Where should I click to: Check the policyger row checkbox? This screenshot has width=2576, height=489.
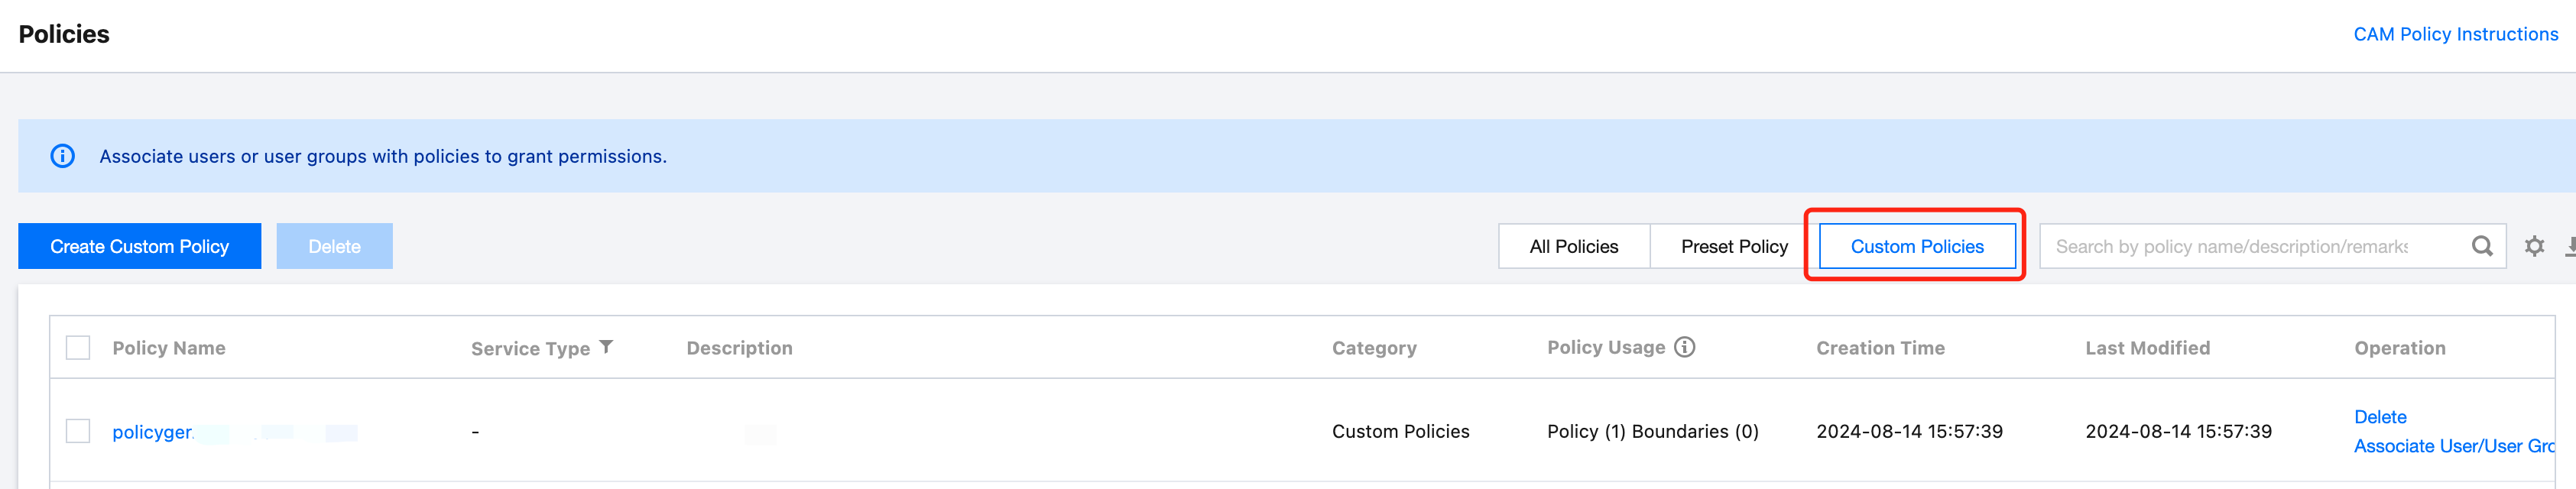[x=78, y=431]
